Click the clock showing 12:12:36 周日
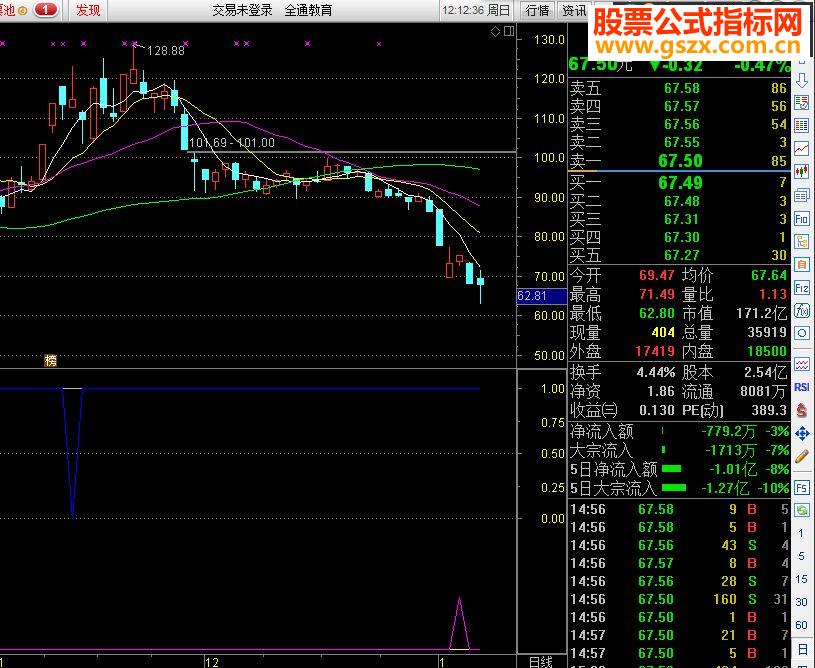 point(476,10)
